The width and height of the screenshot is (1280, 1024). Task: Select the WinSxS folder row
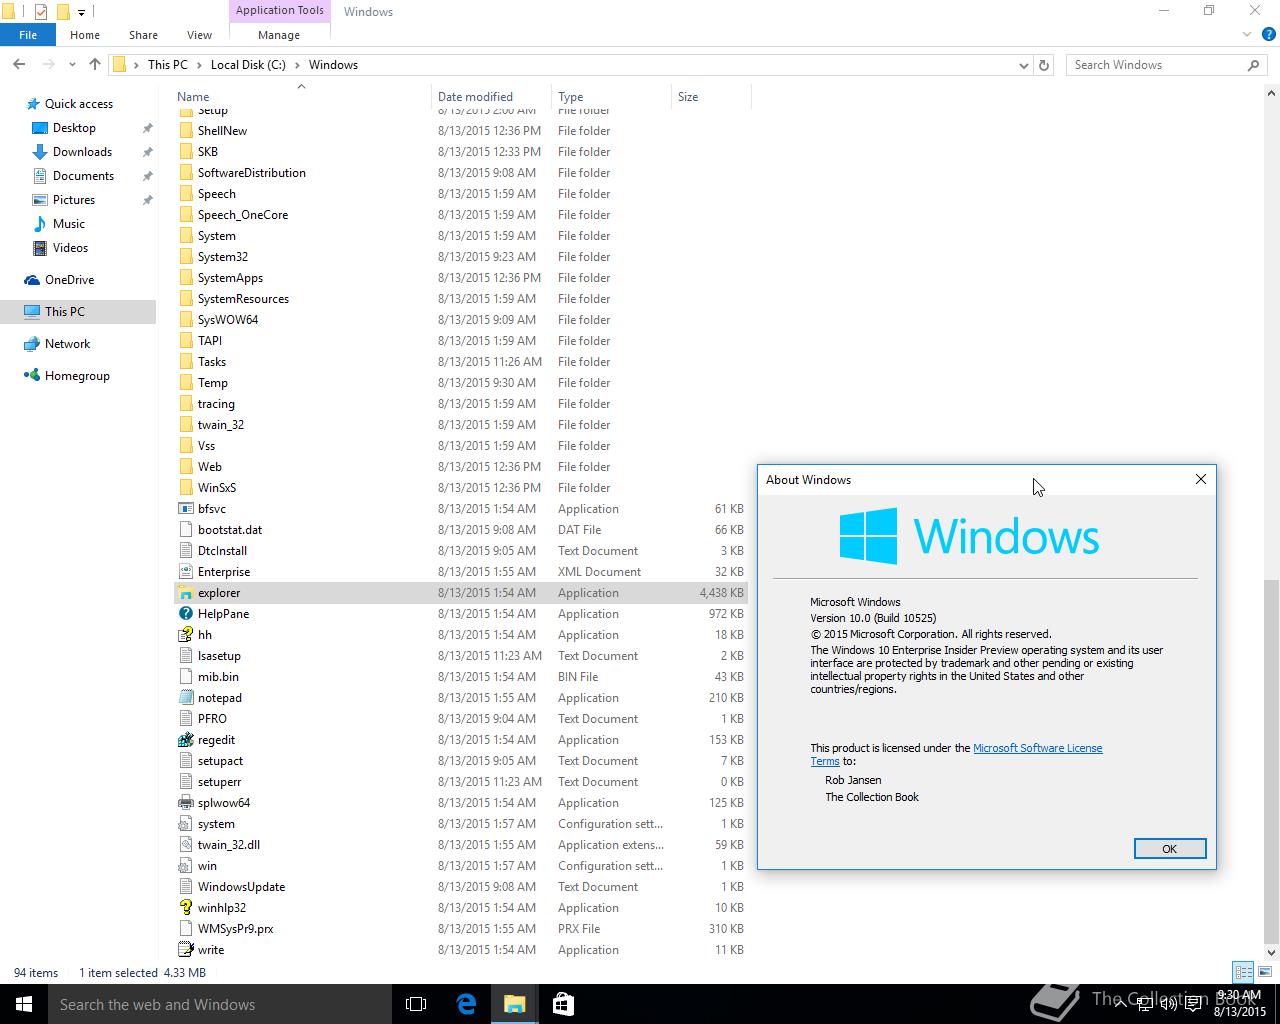point(461,488)
